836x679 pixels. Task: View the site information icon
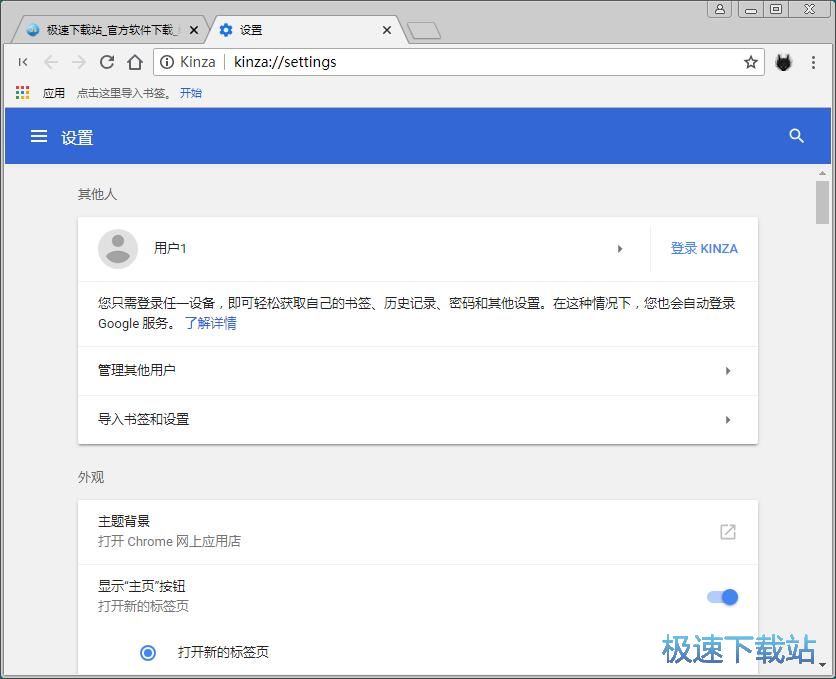(x=167, y=62)
